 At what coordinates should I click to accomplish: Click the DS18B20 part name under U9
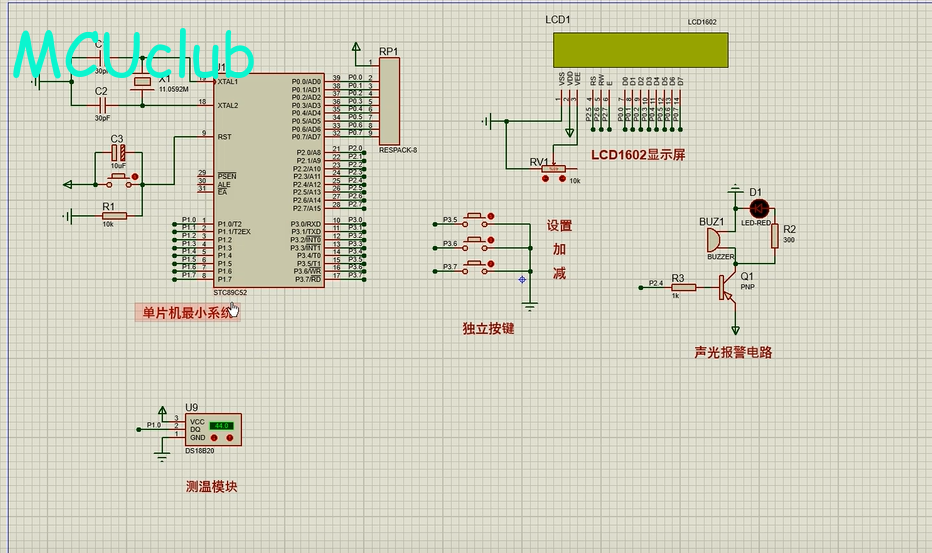[x=200, y=451]
